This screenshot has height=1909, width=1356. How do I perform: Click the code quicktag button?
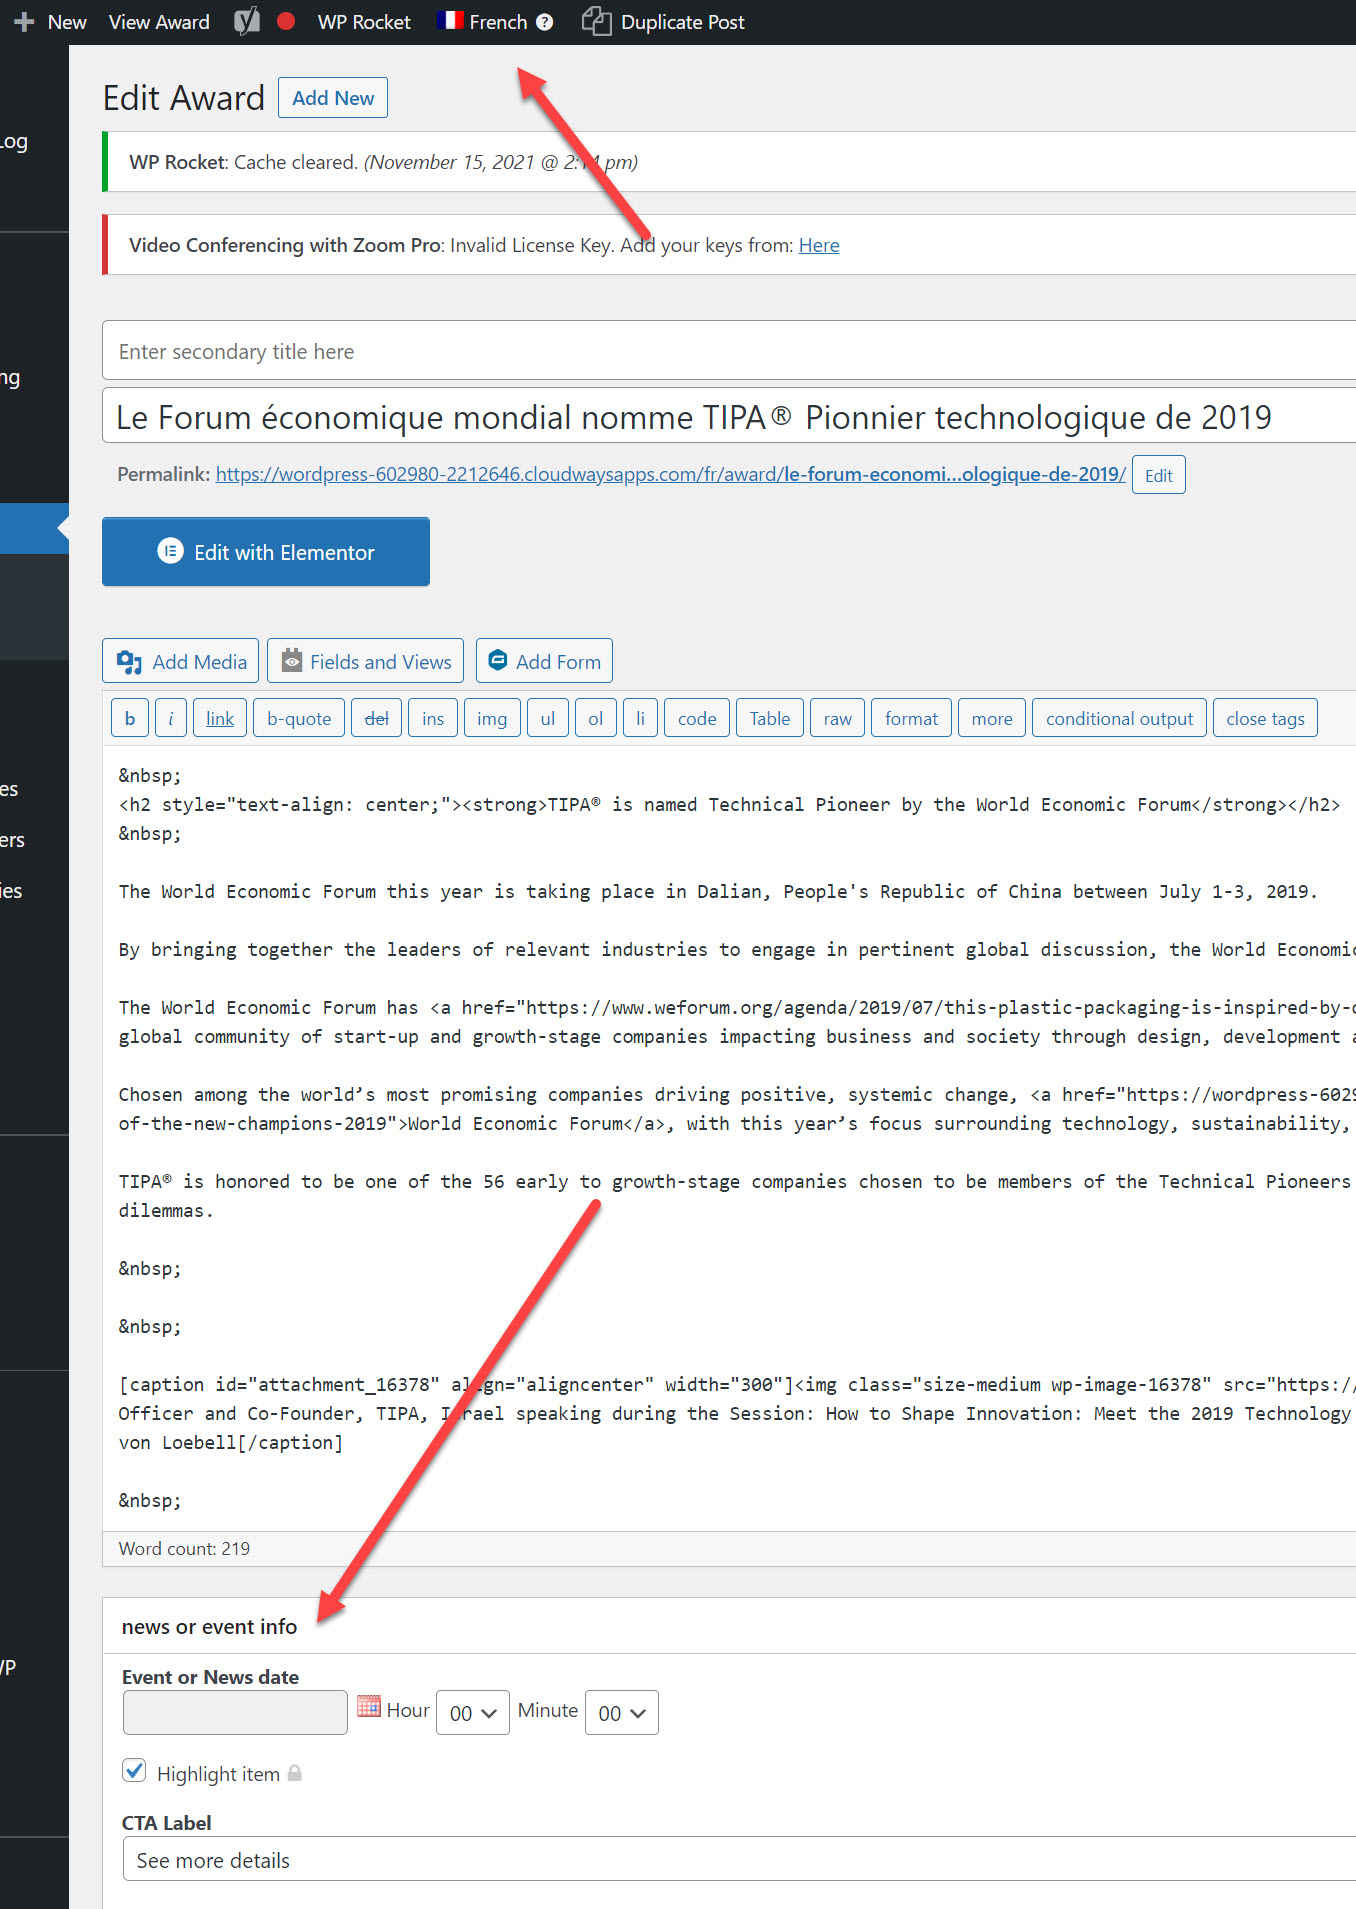(697, 718)
